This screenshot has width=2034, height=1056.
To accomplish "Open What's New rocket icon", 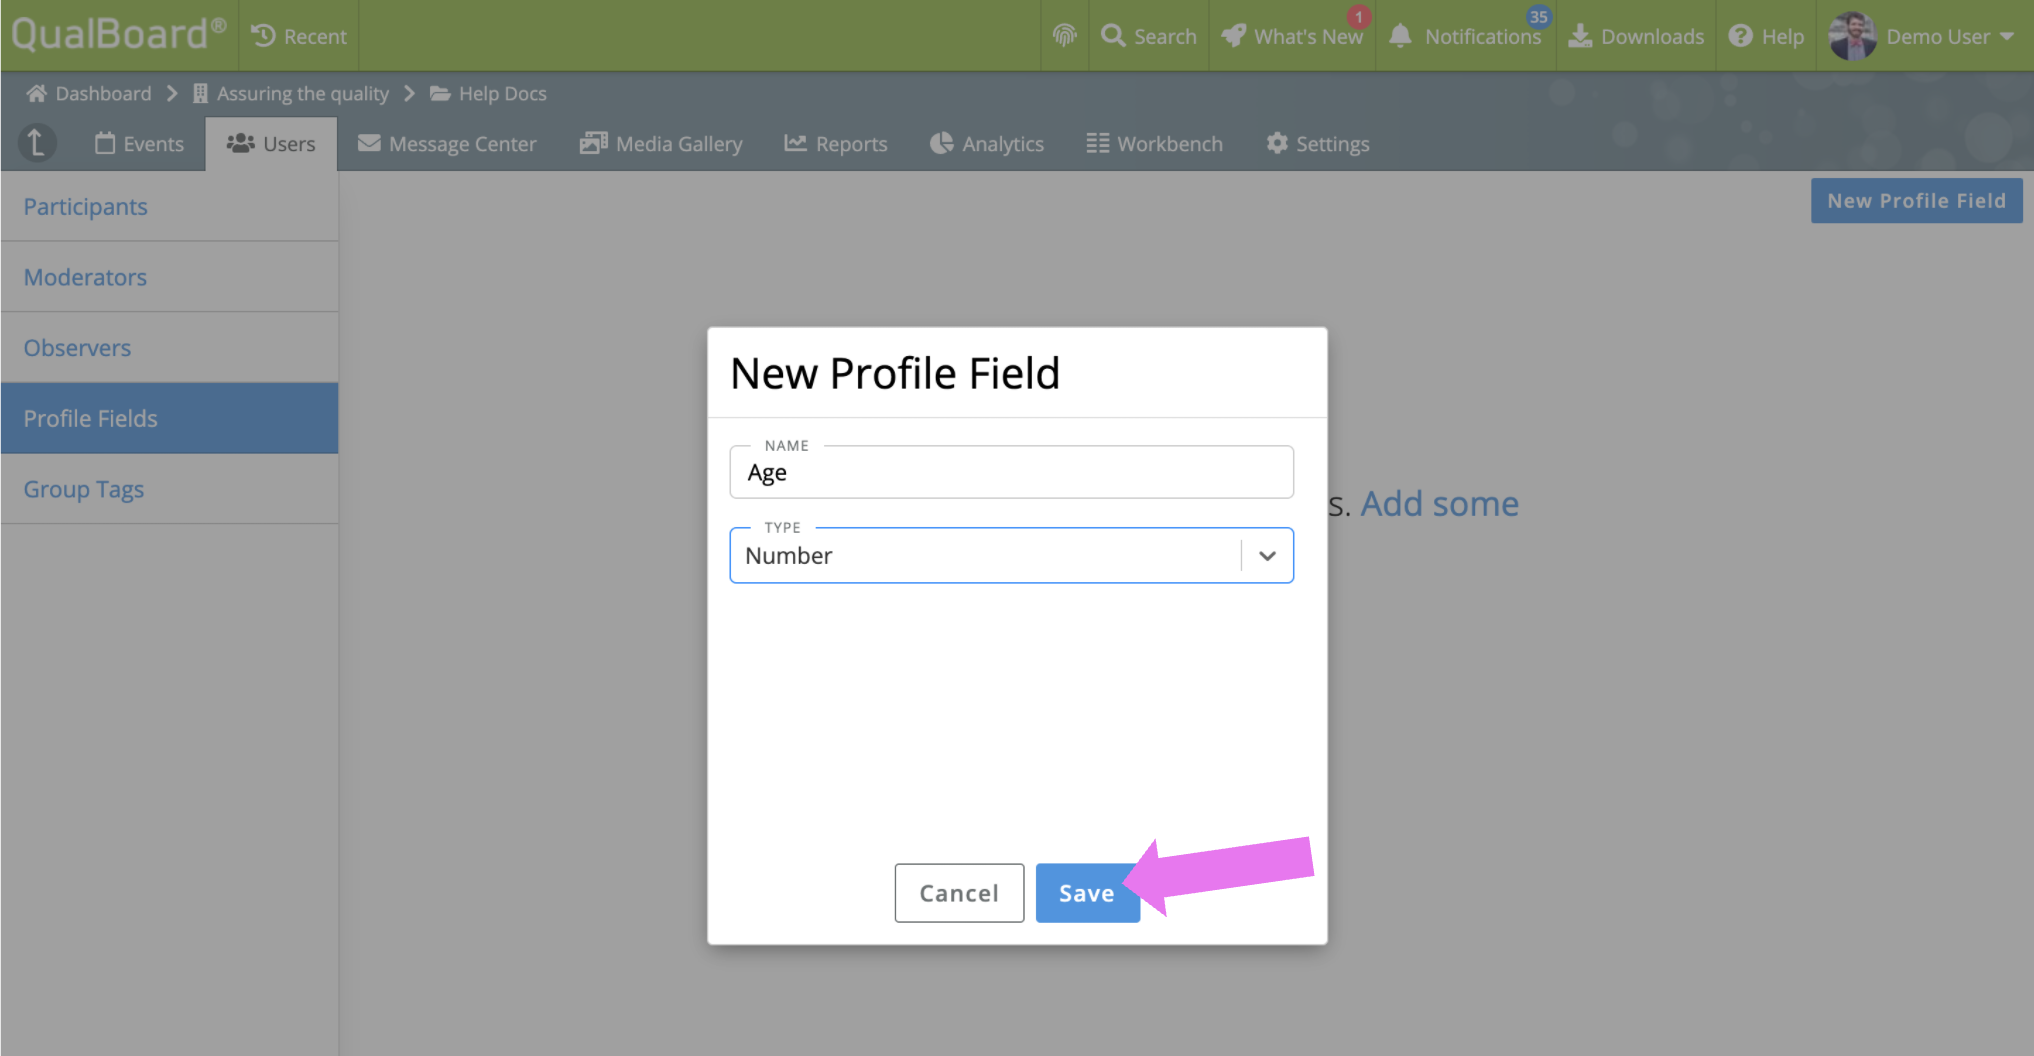I will click(x=1234, y=36).
